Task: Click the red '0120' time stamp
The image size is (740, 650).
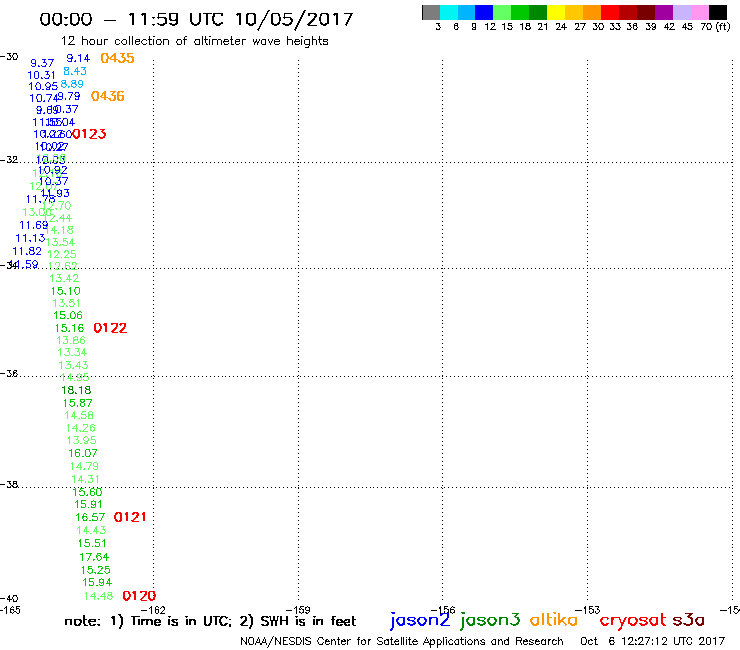Action: coord(139,596)
